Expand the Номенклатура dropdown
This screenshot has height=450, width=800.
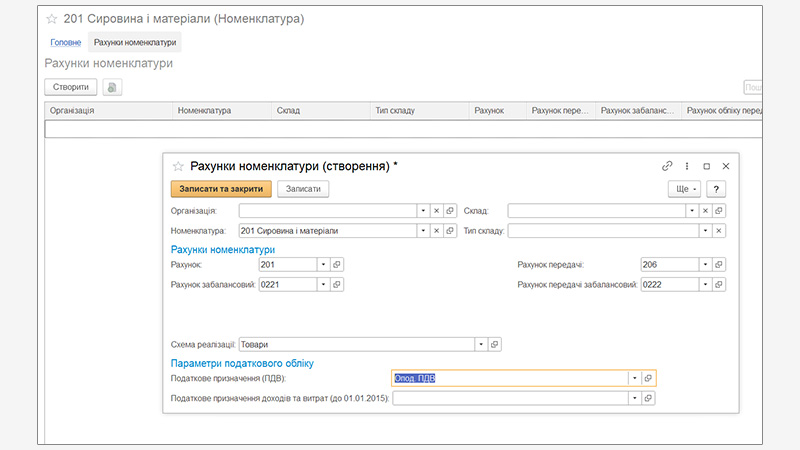point(422,231)
